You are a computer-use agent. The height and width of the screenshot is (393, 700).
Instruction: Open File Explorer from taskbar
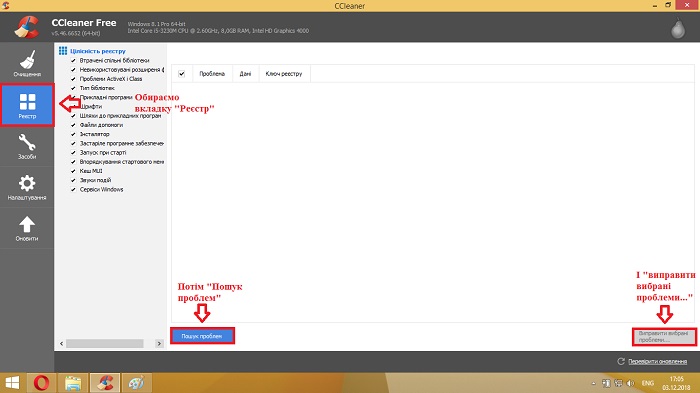pyautogui.click(x=73, y=383)
